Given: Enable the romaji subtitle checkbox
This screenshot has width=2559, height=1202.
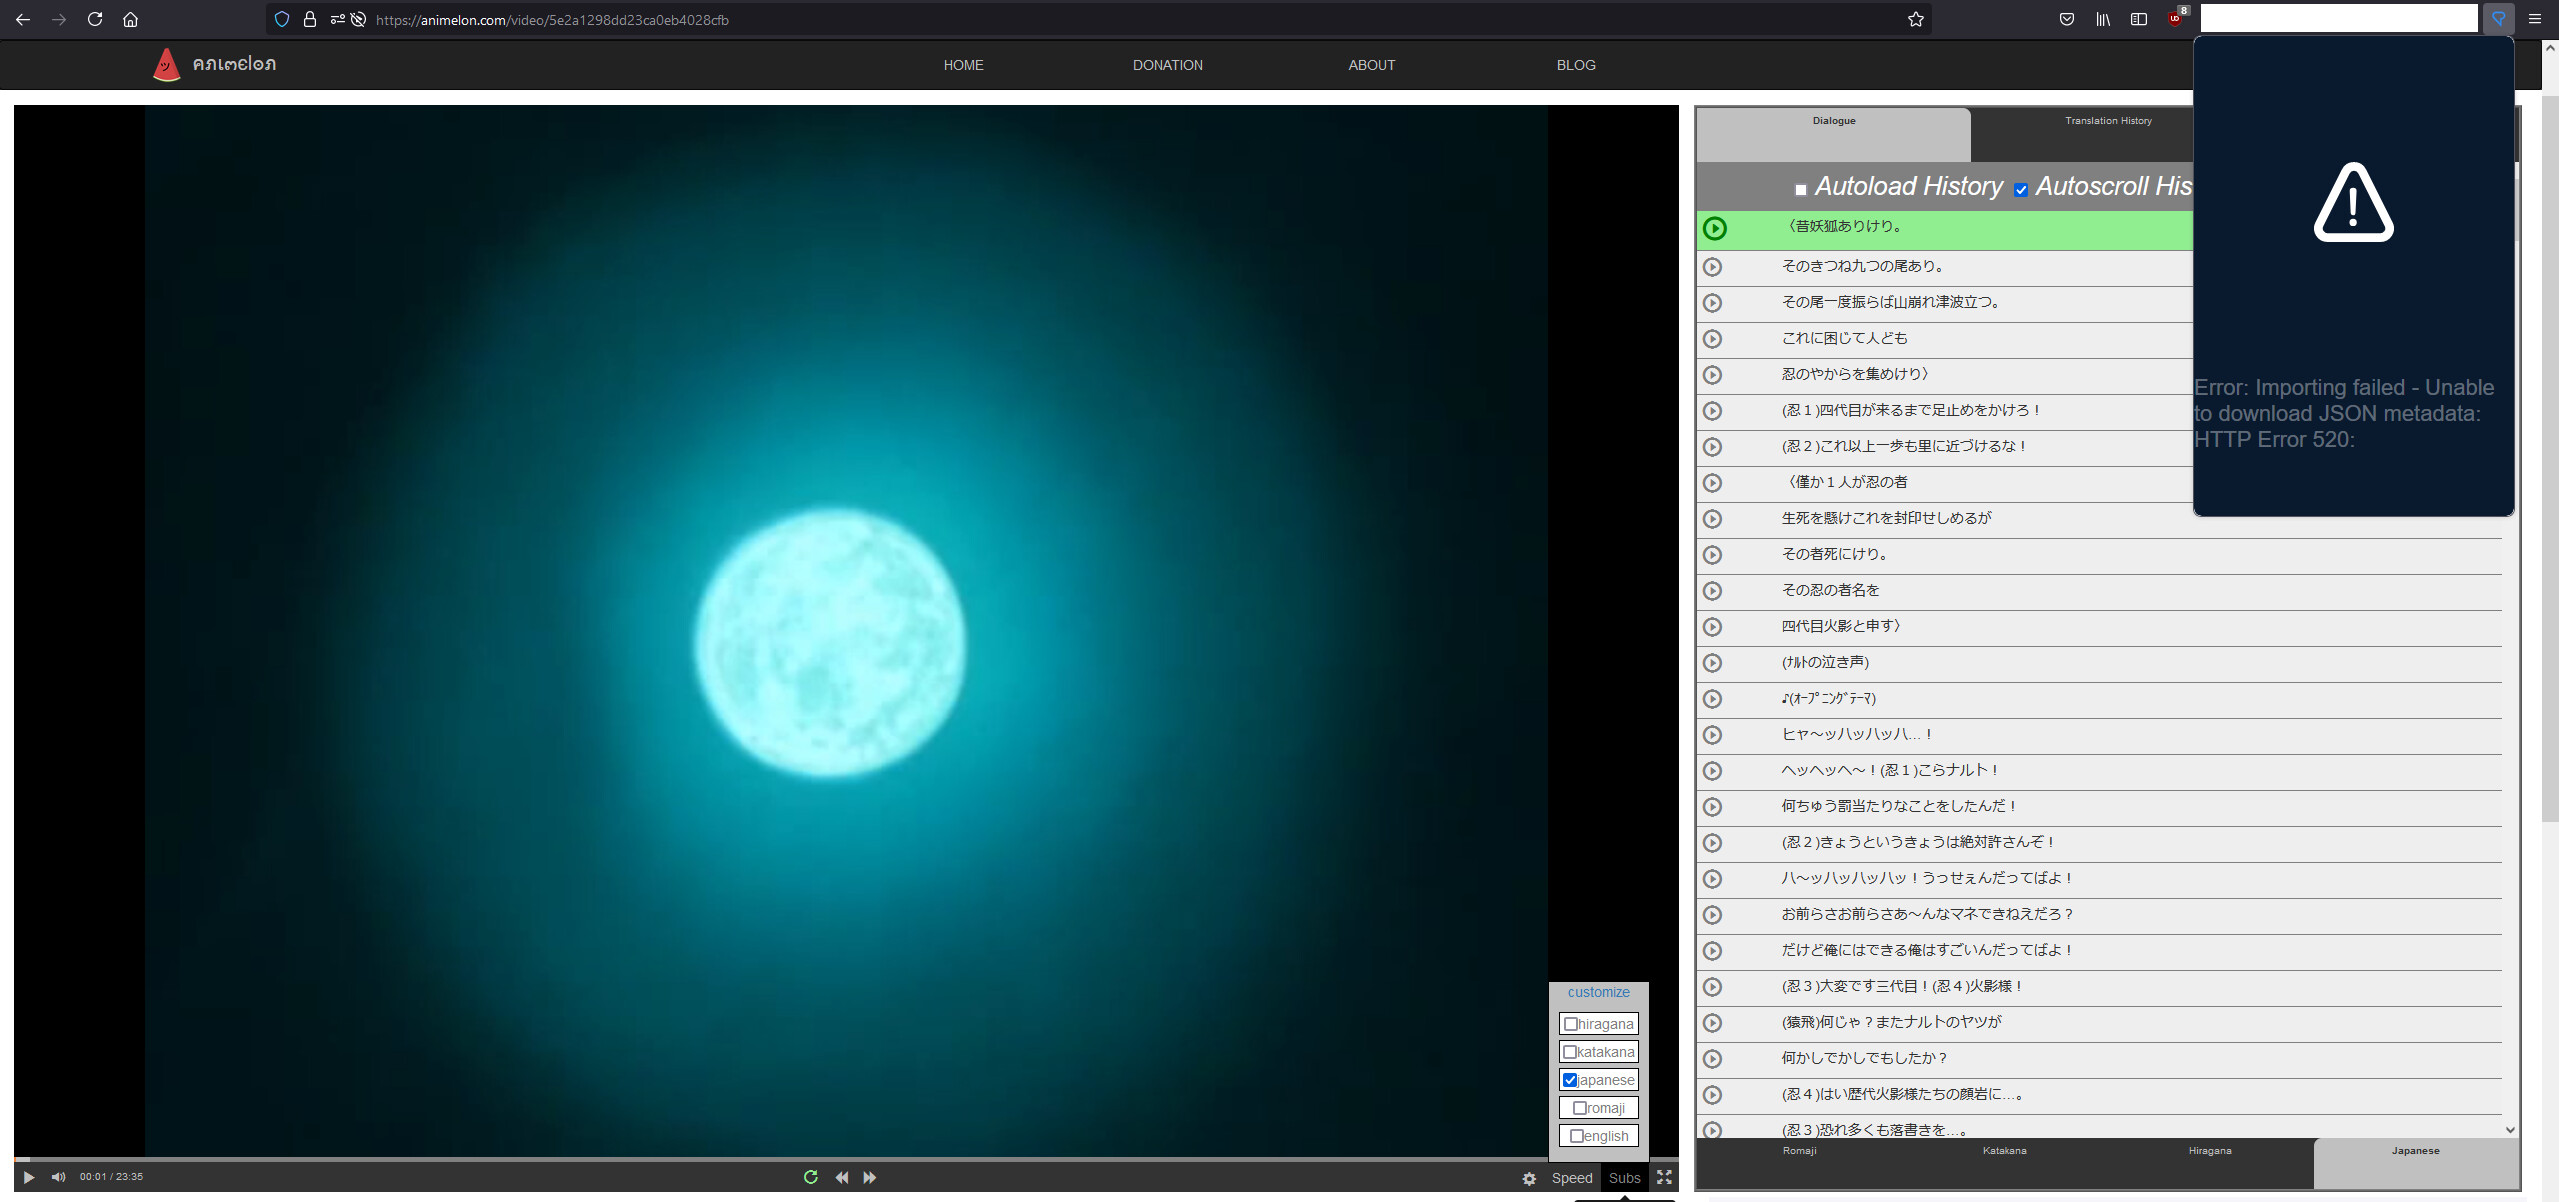Looking at the screenshot, I should tap(1580, 1108).
